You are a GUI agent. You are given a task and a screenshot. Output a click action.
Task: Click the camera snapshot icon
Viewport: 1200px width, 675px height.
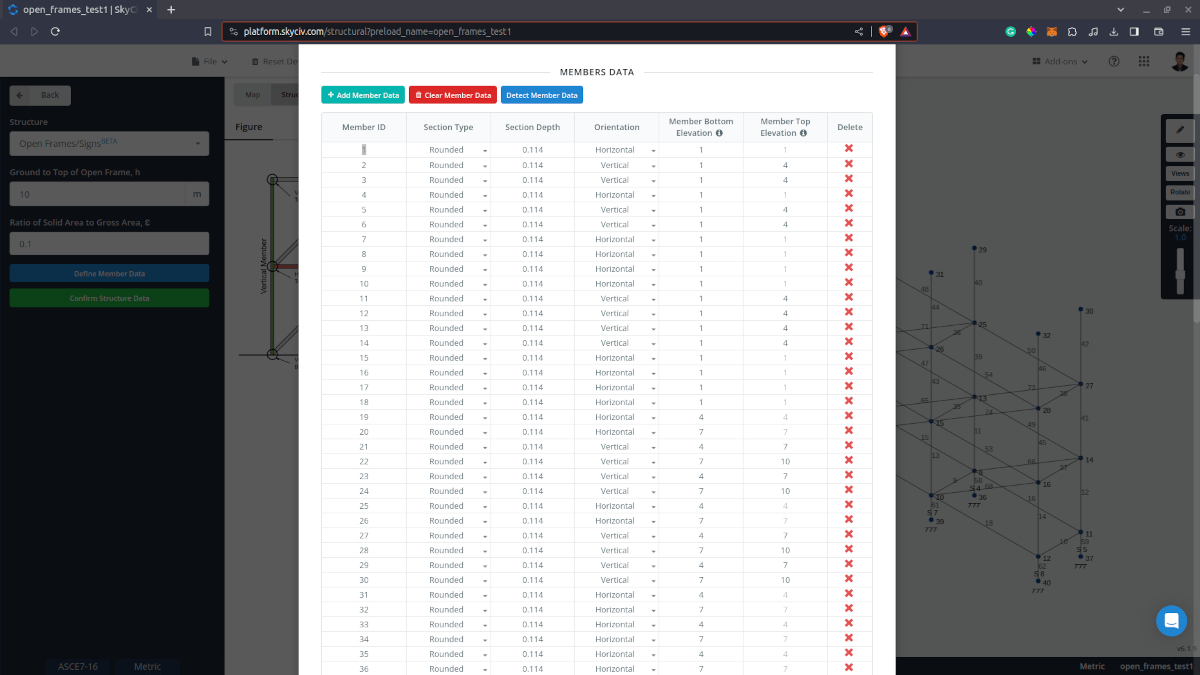[x=1180, y=211]
